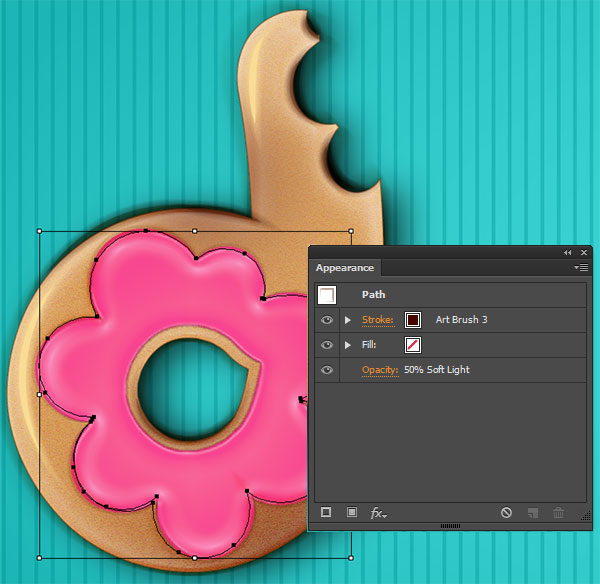Open the Appearance panel flyout menu
Viewport: 600px width, 584px height.
coord(581,268)
